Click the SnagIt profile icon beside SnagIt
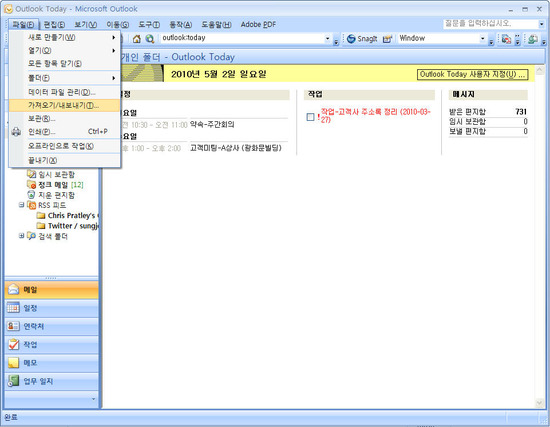 (x=387, y=39)
